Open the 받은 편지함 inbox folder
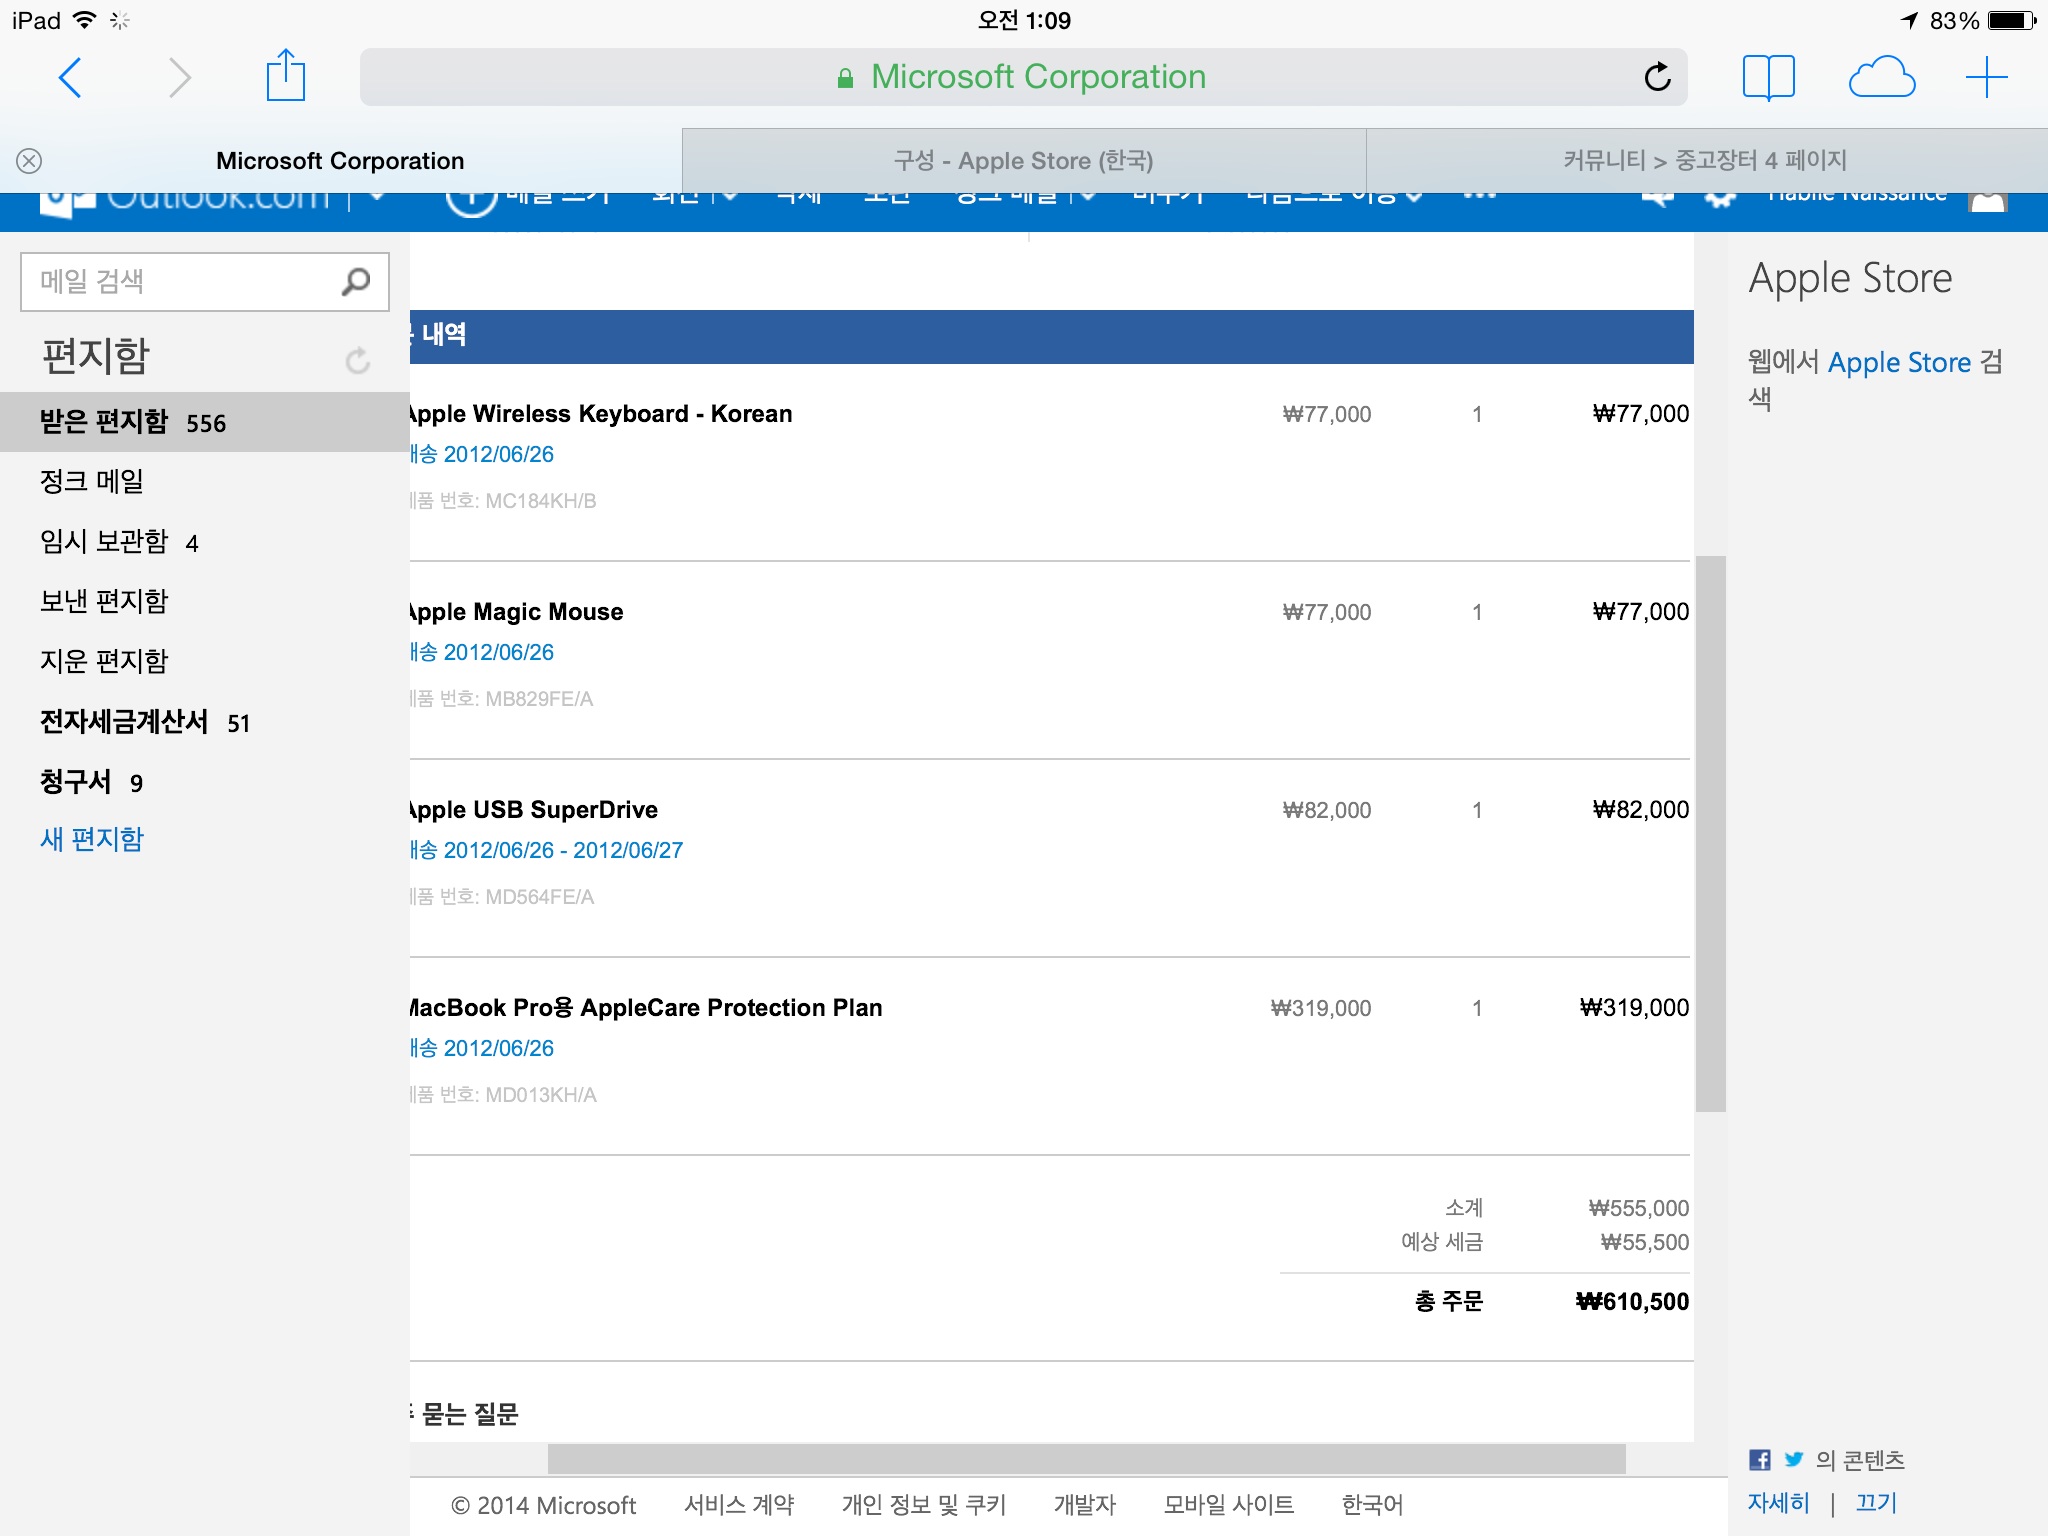The height and width of the screenshot is (1536, 2048). (x=104, y=422)
